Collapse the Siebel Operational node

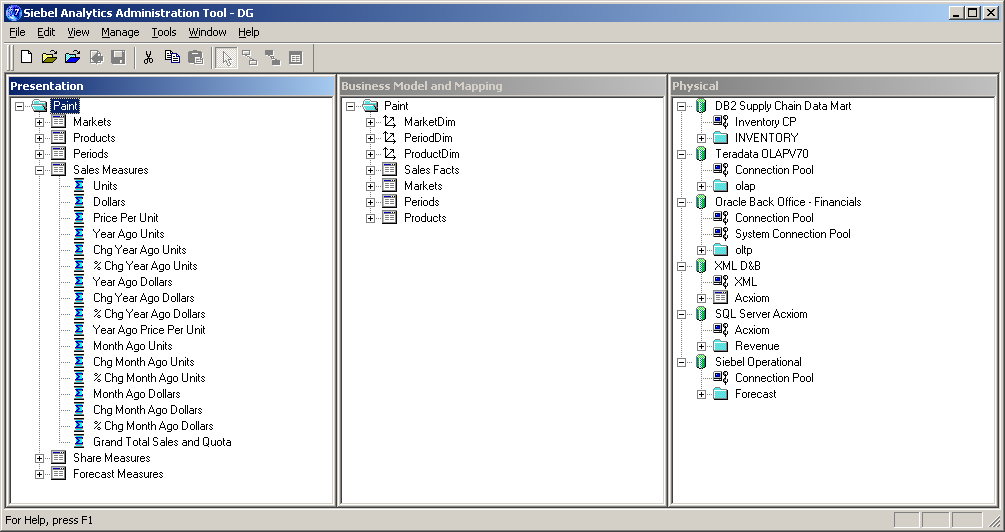point(681,363)
